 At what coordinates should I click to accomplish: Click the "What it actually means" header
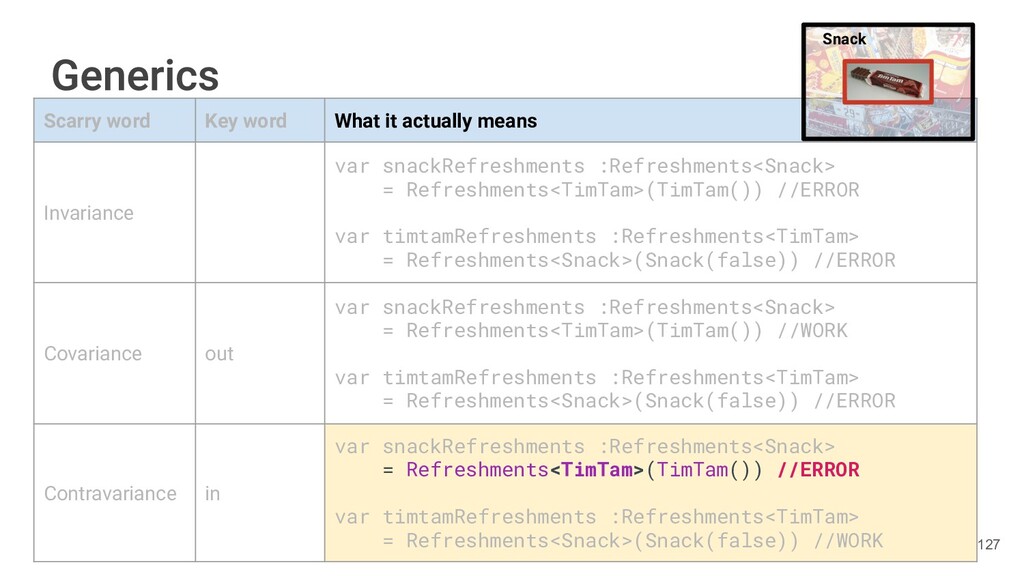[x=435, y=121]
